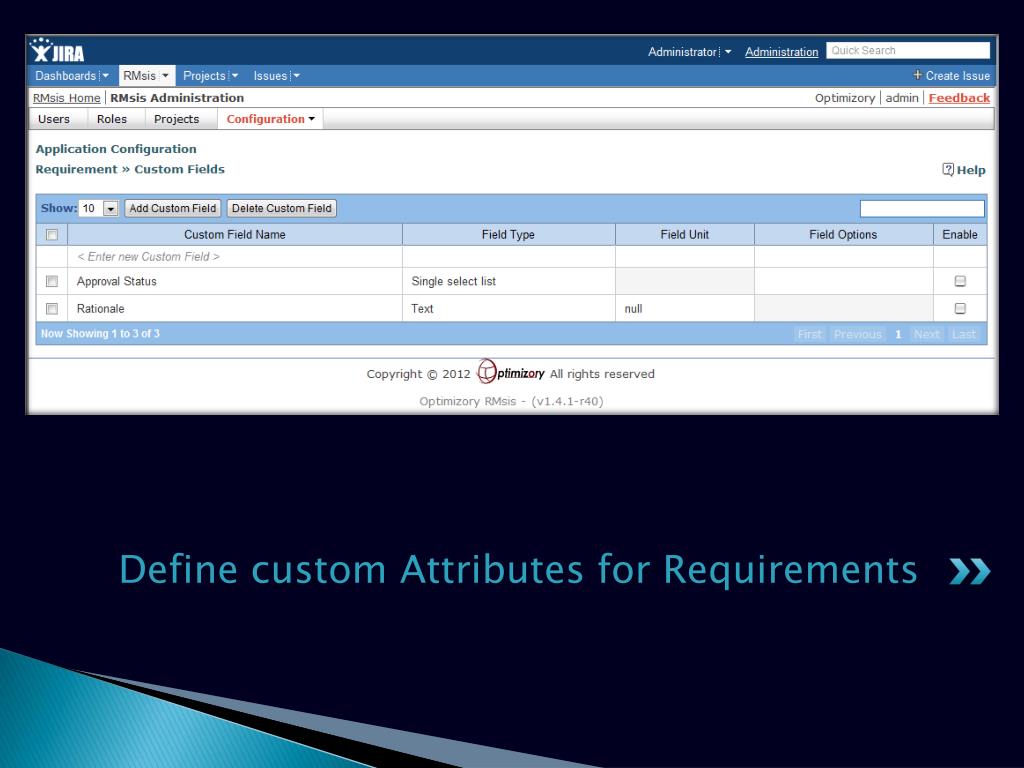The height and width of the screenshot is (768, 1024).
Task: Select the Approval Status field name cell
Action: pyautogui.click(x=235, y=281)
